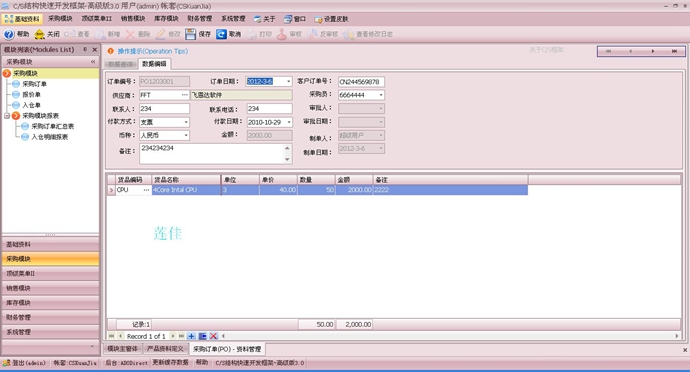Close the Modules List panel

[94, 50]
